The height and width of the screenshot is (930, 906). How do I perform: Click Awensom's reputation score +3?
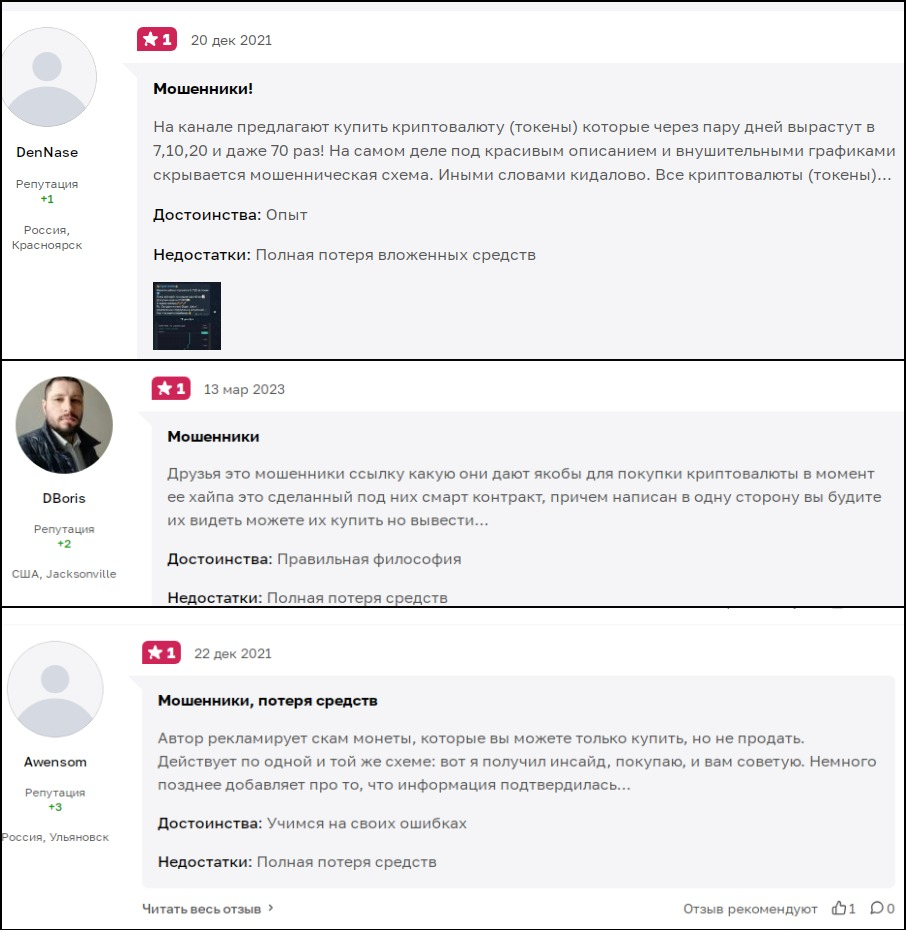(x=55, y=807)
